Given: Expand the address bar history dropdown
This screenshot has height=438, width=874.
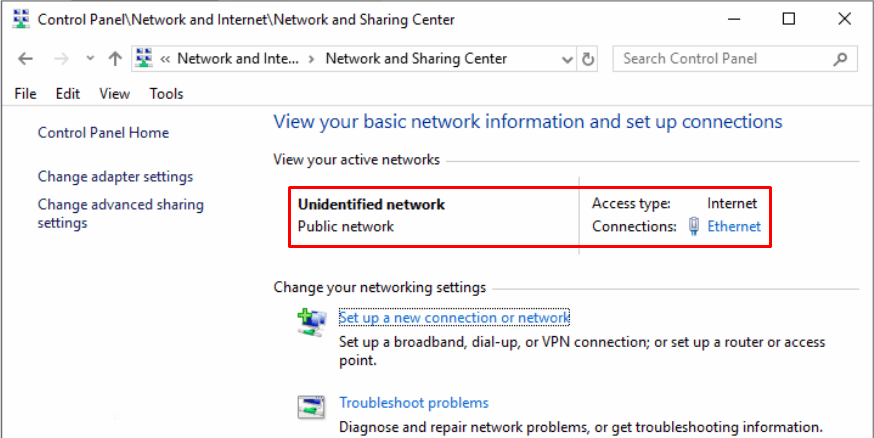Looking at the screenshot, I should (x=567, y=59).
